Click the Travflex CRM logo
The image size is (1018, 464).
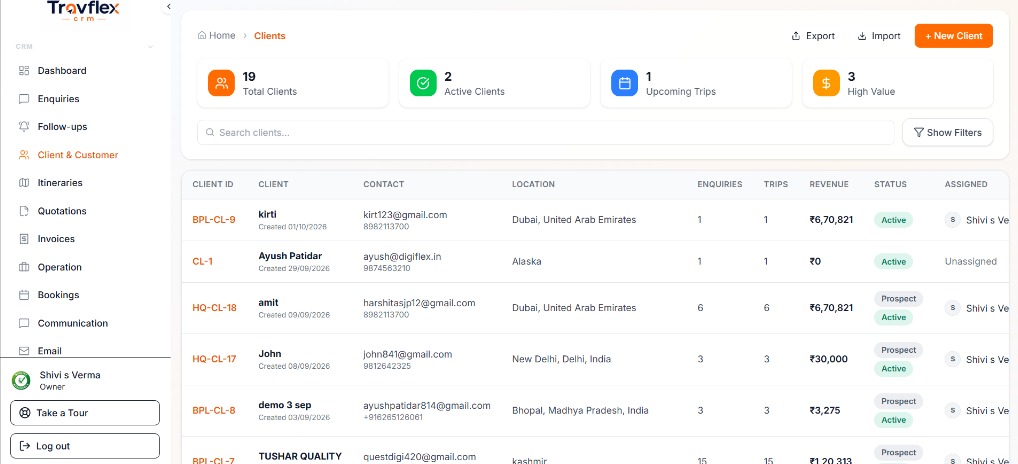point(83,12)
